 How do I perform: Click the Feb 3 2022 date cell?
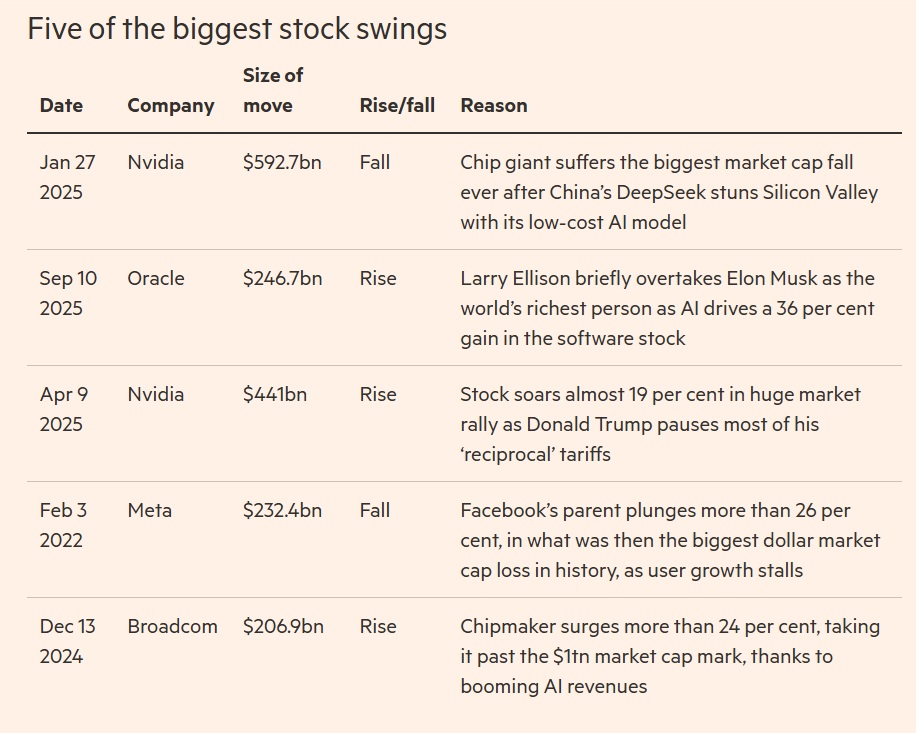[x=63, y=525]
